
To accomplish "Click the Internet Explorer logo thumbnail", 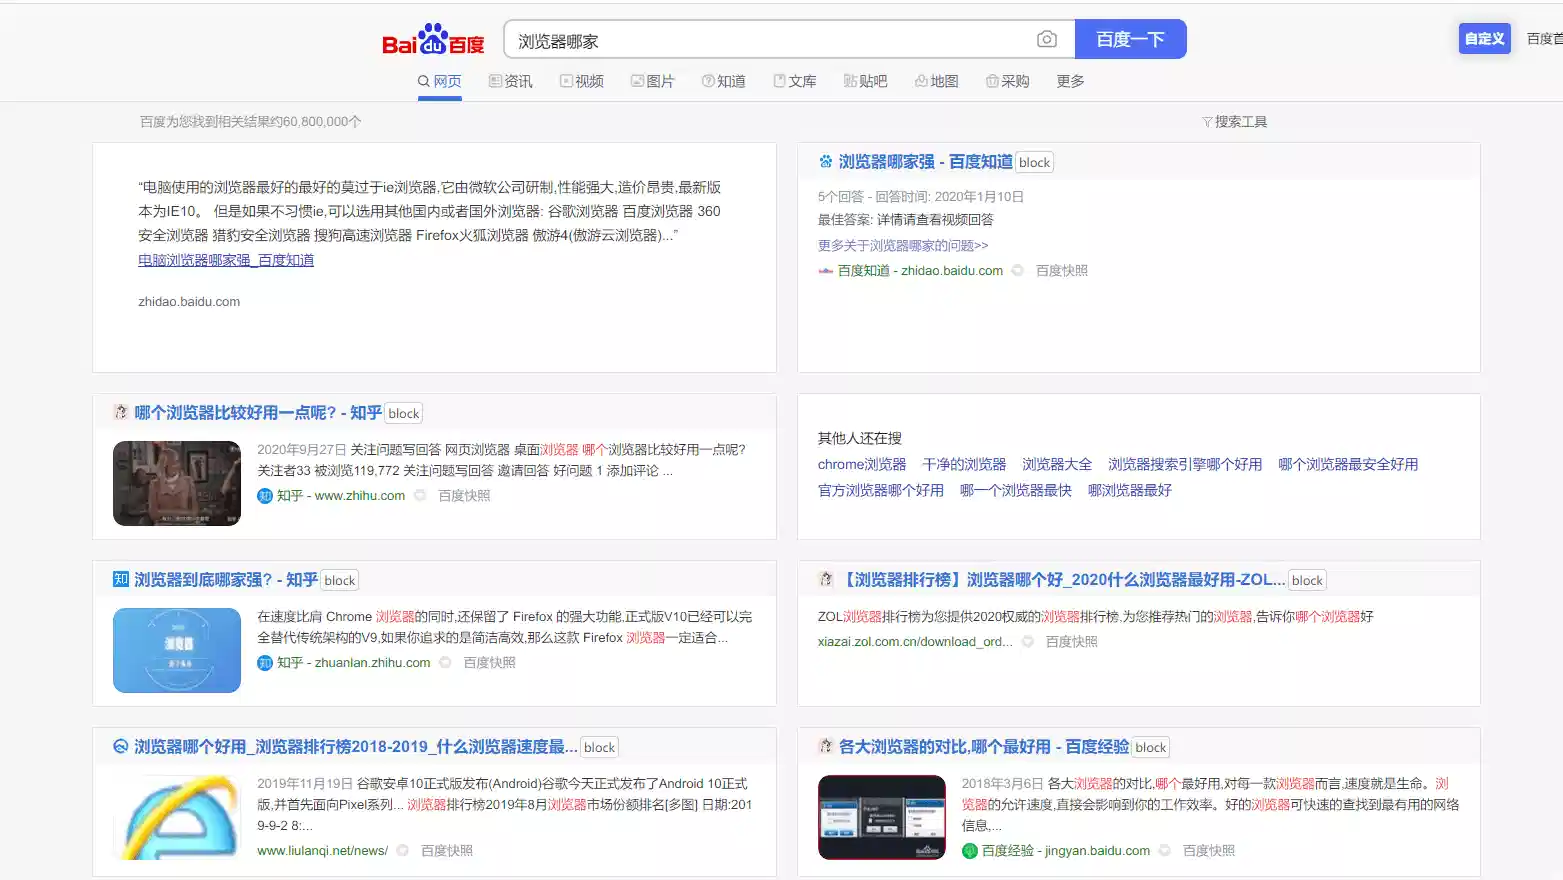I will click(x=177, y=817).
